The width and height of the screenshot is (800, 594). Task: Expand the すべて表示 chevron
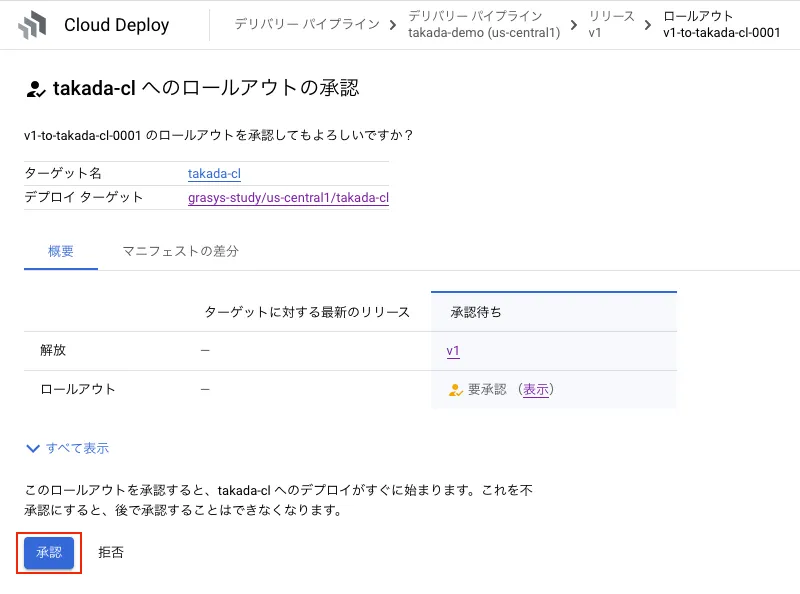[33, 449]
